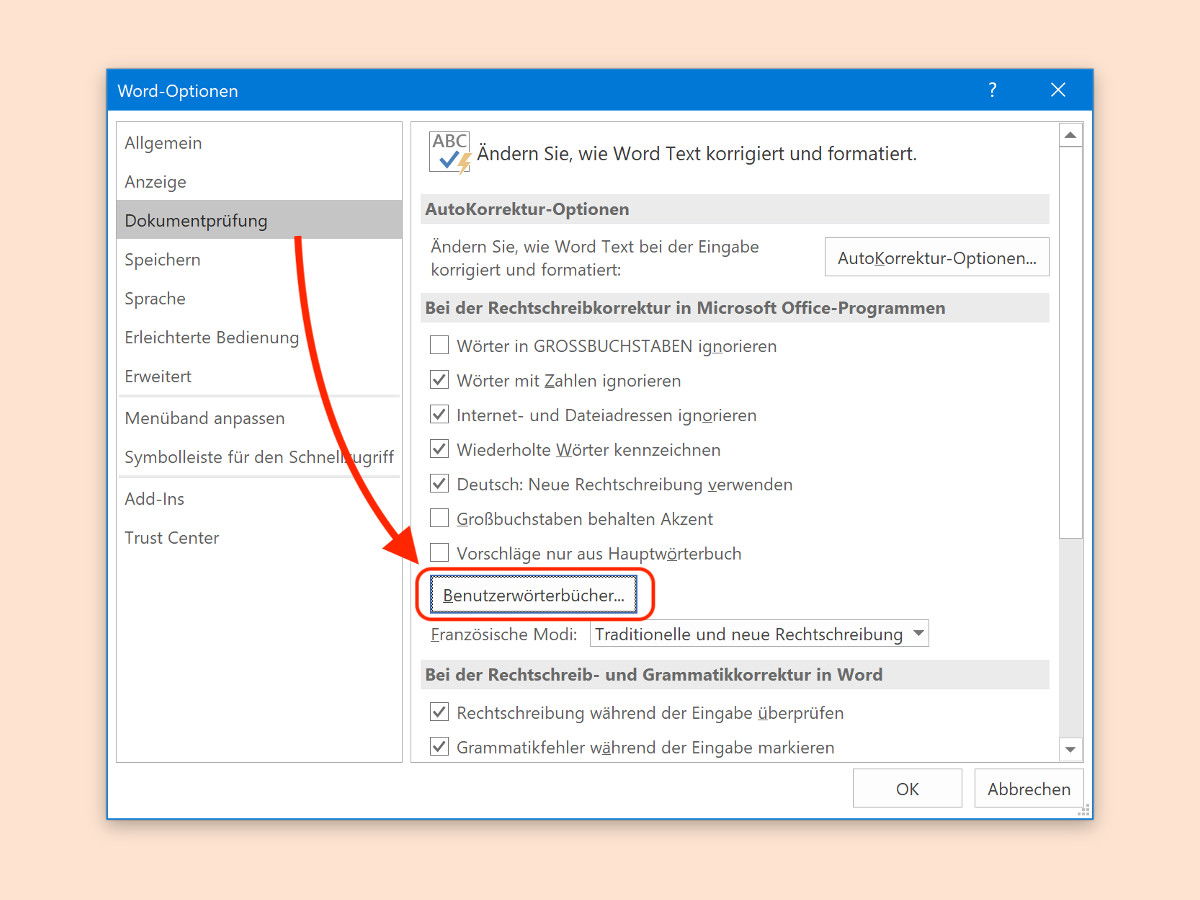Open Symbolleiste für den Schnellzugriff
Image resolution: width=1200 pixels, height=900 pixels.
(259, 458)
